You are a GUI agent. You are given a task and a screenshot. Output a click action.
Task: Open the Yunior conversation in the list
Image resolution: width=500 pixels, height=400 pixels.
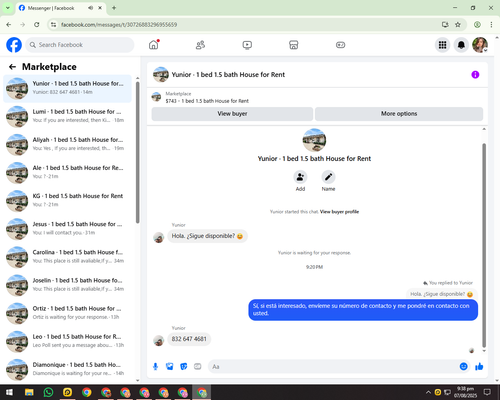[67, 89]
